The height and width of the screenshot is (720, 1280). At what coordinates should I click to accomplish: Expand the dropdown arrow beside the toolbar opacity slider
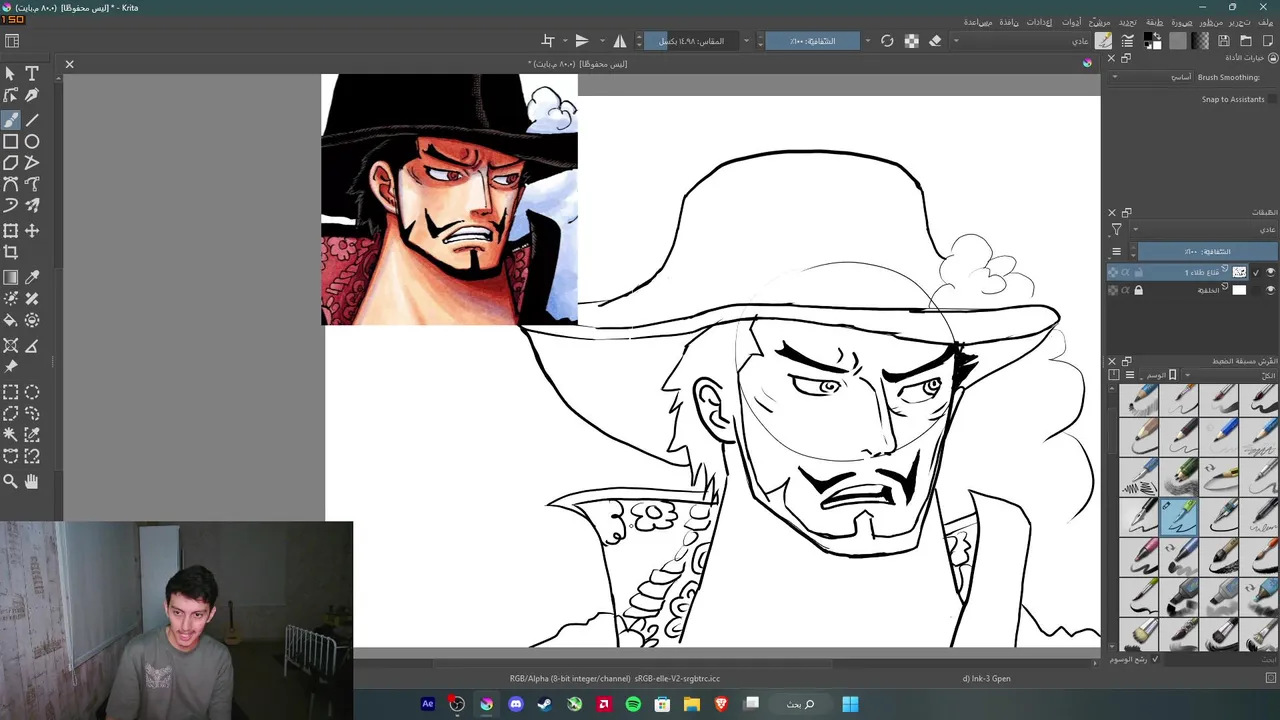[867, 41]
